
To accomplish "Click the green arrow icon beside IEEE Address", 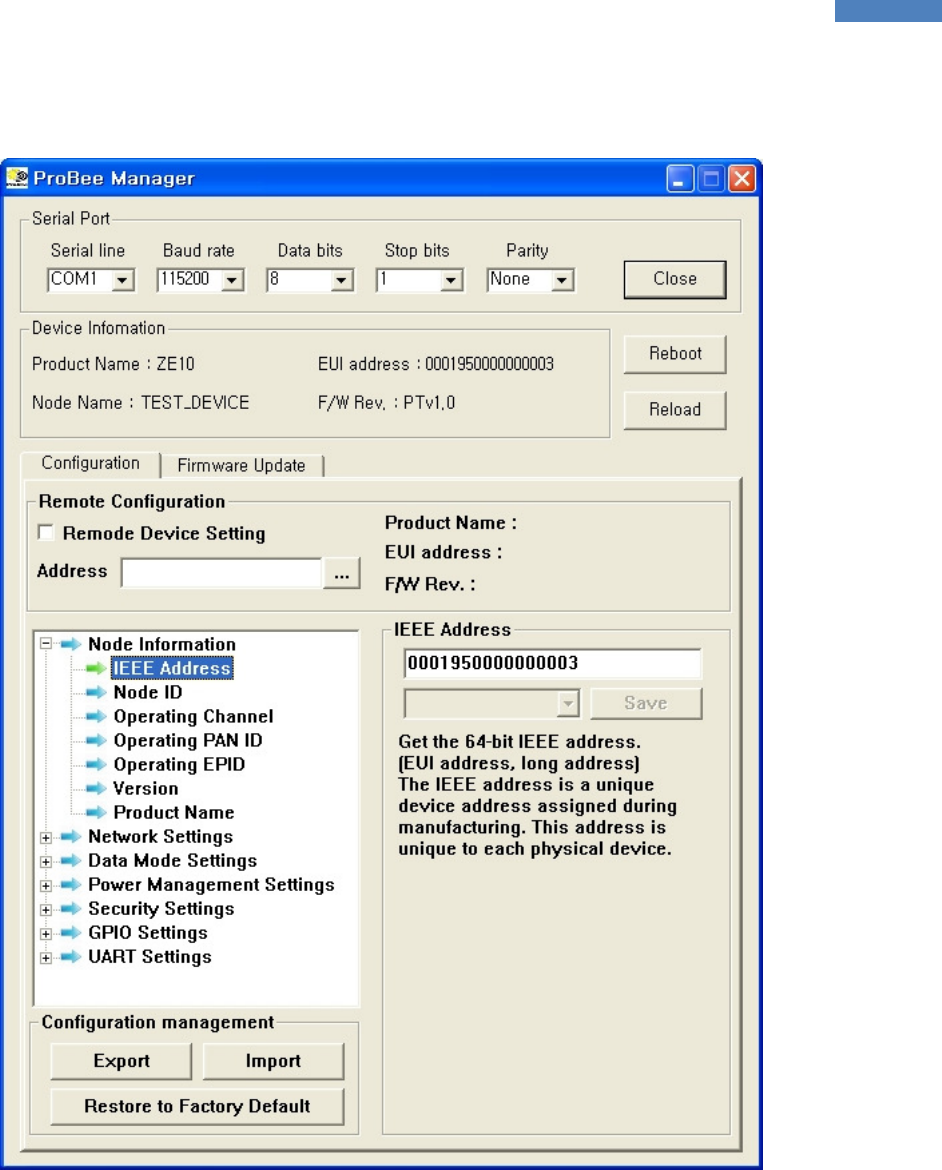I will point(96,668).
